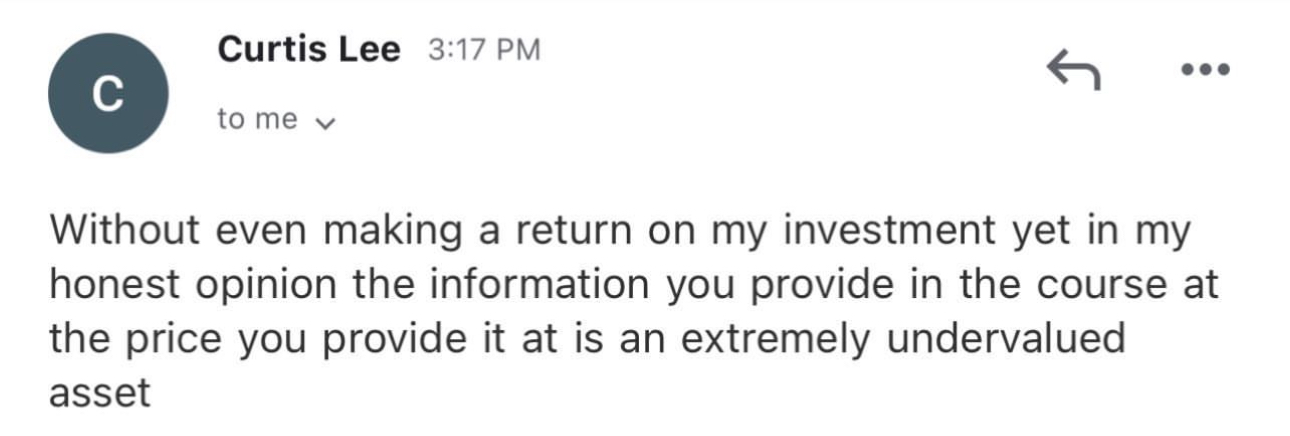Click the reply arrow icon

1074,71
